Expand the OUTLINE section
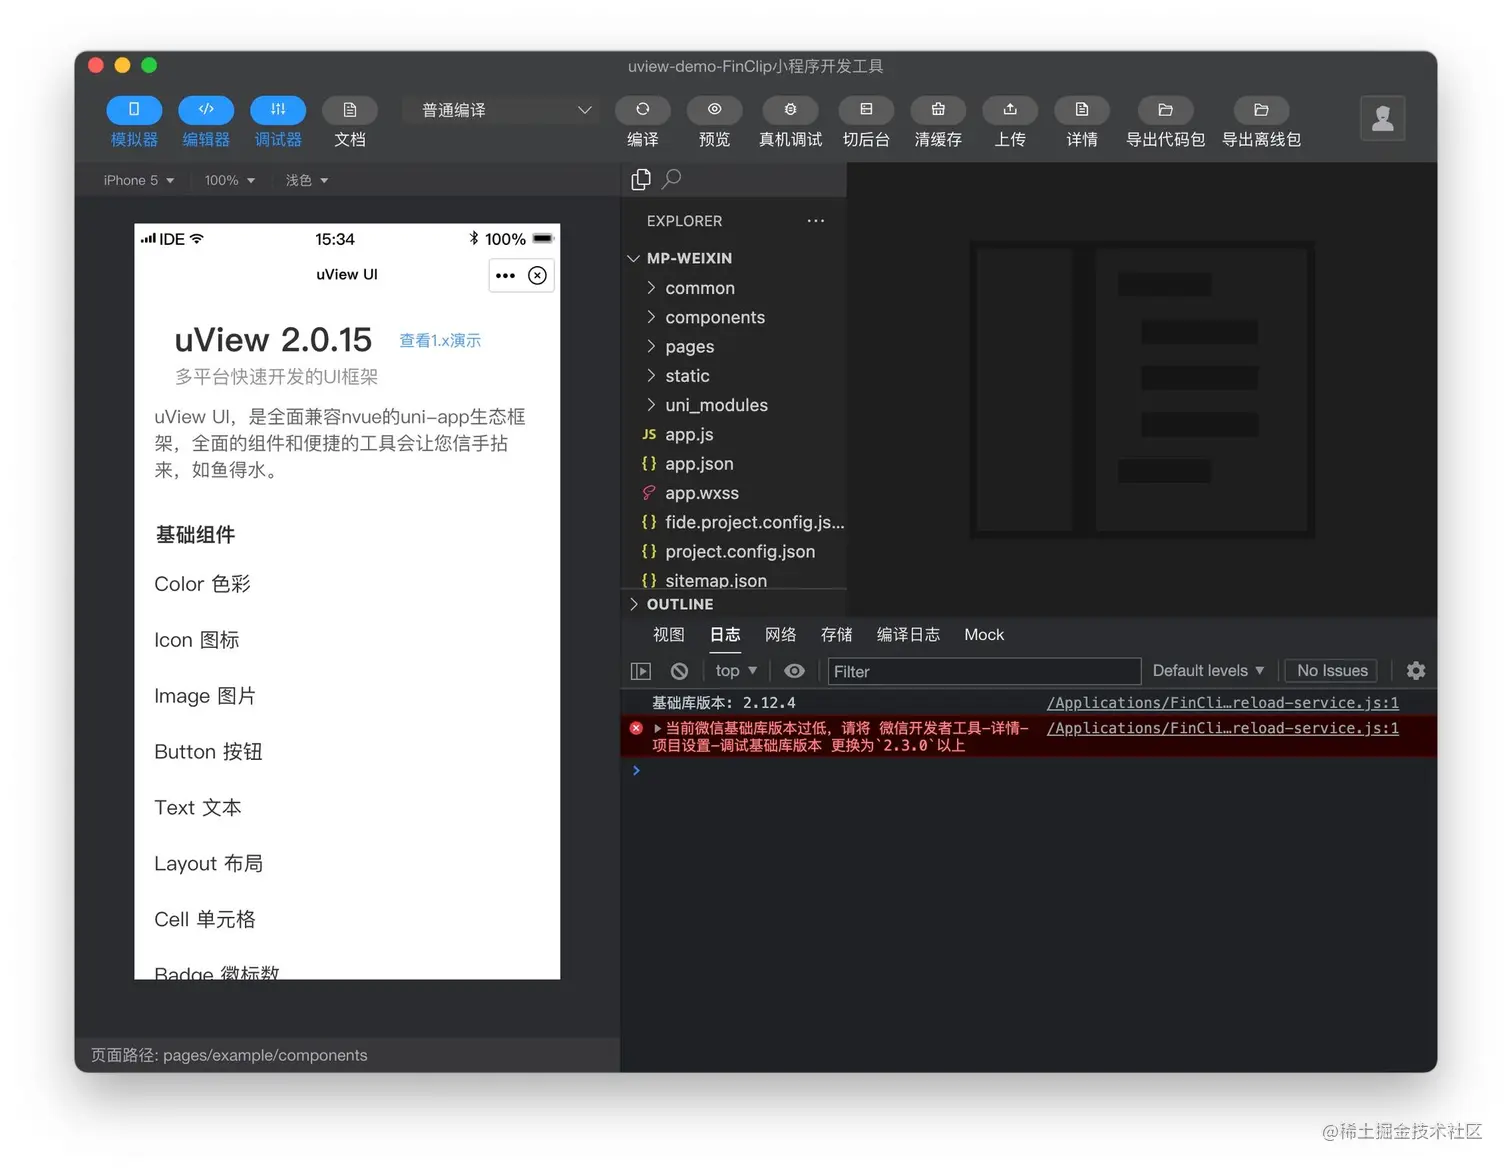1512x1171 pixels. coord(733,604)
